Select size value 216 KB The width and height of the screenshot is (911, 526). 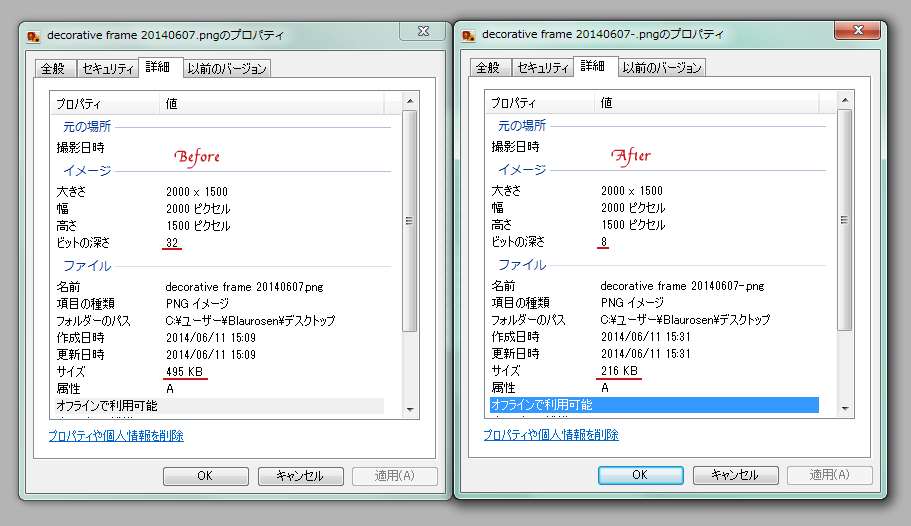pyautogui.click(x=619, y=371)
